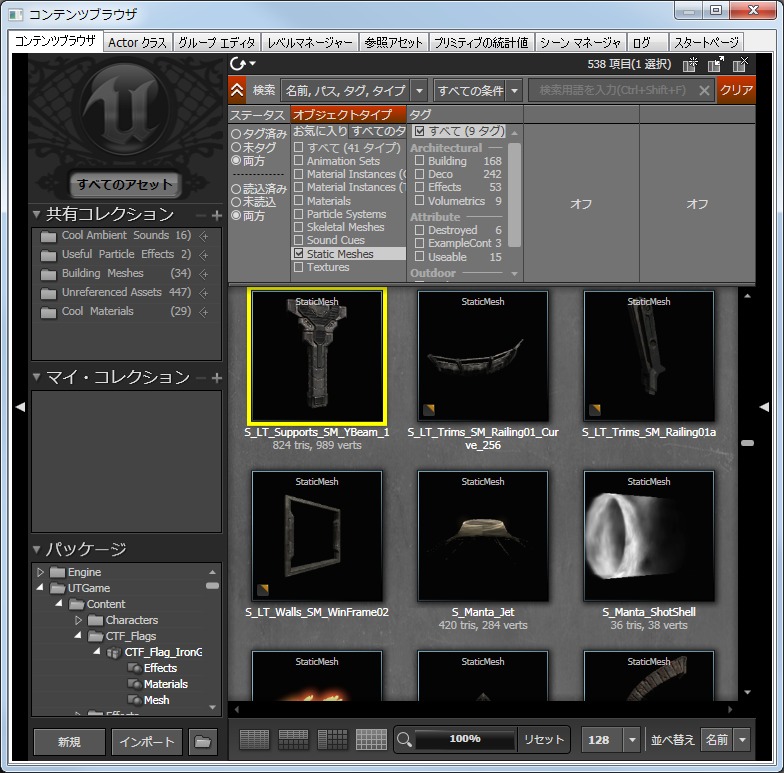Uncheck the Static Meshes filter checkbox
784x773 pixels.
click(x=298, y=254)
